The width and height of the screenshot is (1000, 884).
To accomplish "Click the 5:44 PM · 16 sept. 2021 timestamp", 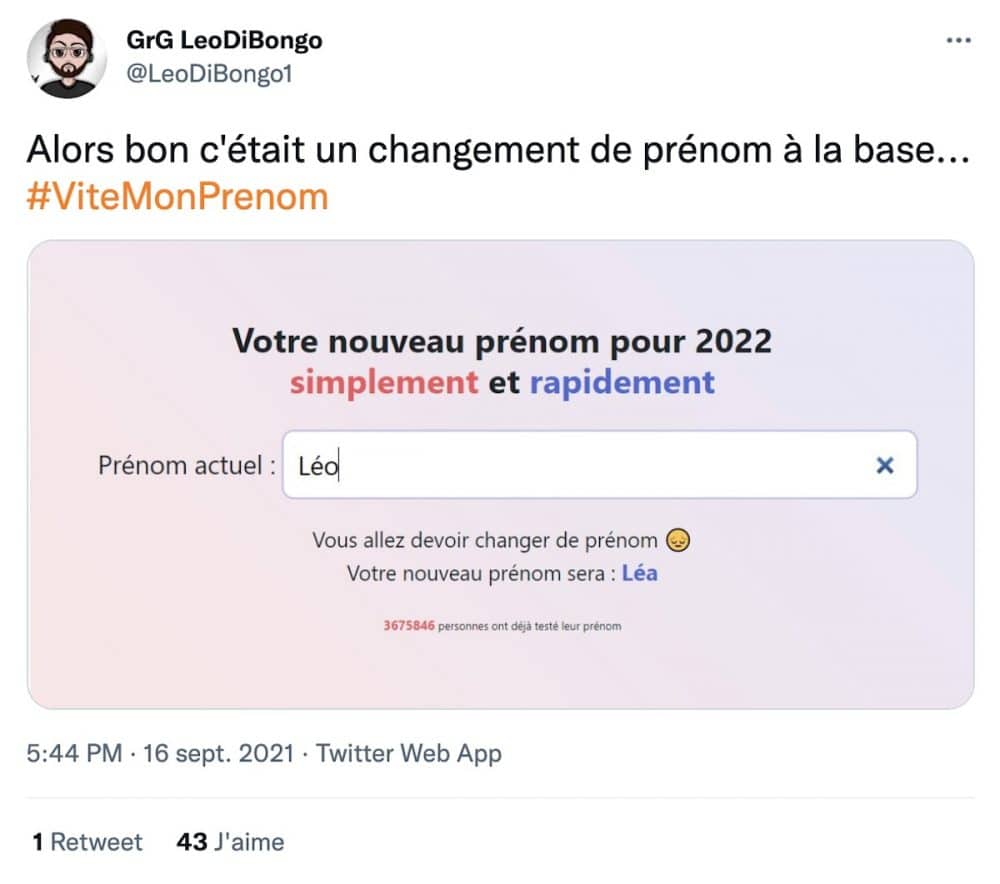I will [x=160, y=753].
